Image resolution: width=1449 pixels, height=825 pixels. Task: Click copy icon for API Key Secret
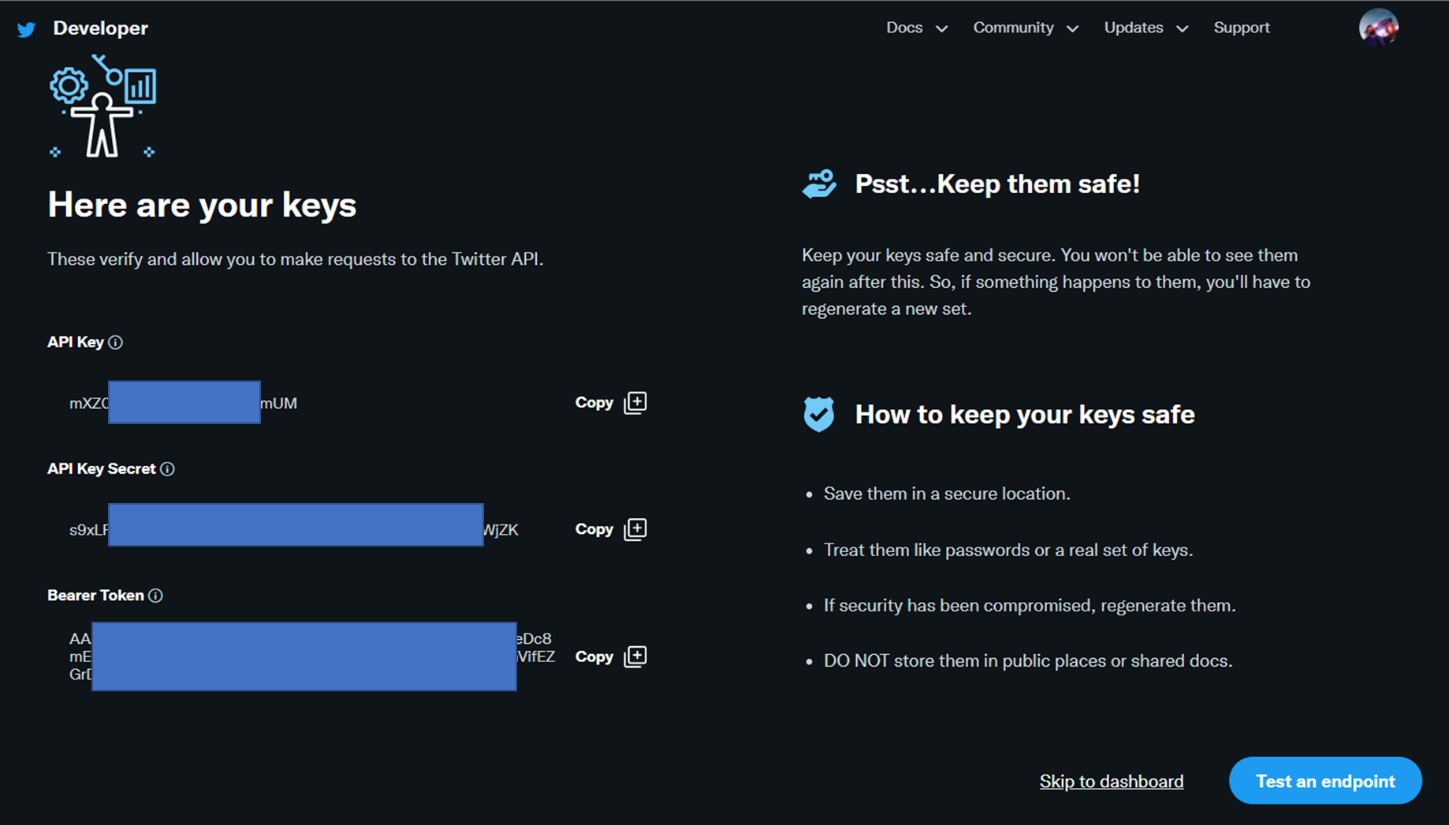[635, 529]
